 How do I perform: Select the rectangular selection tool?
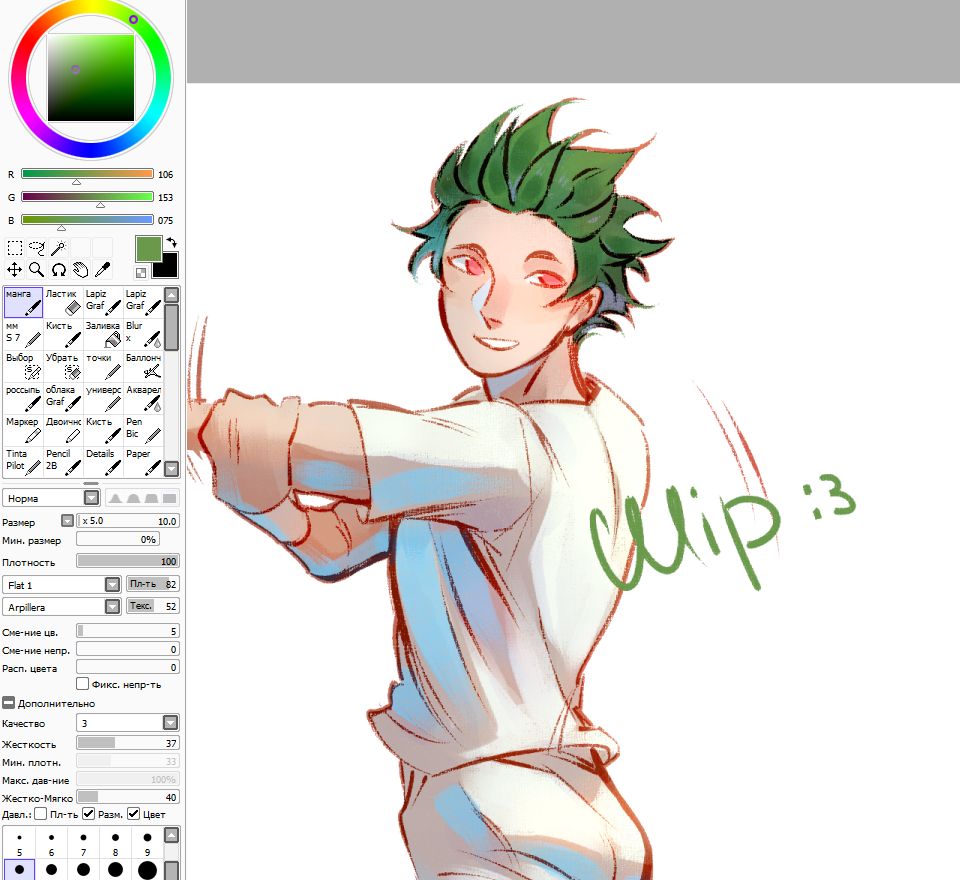15,247
